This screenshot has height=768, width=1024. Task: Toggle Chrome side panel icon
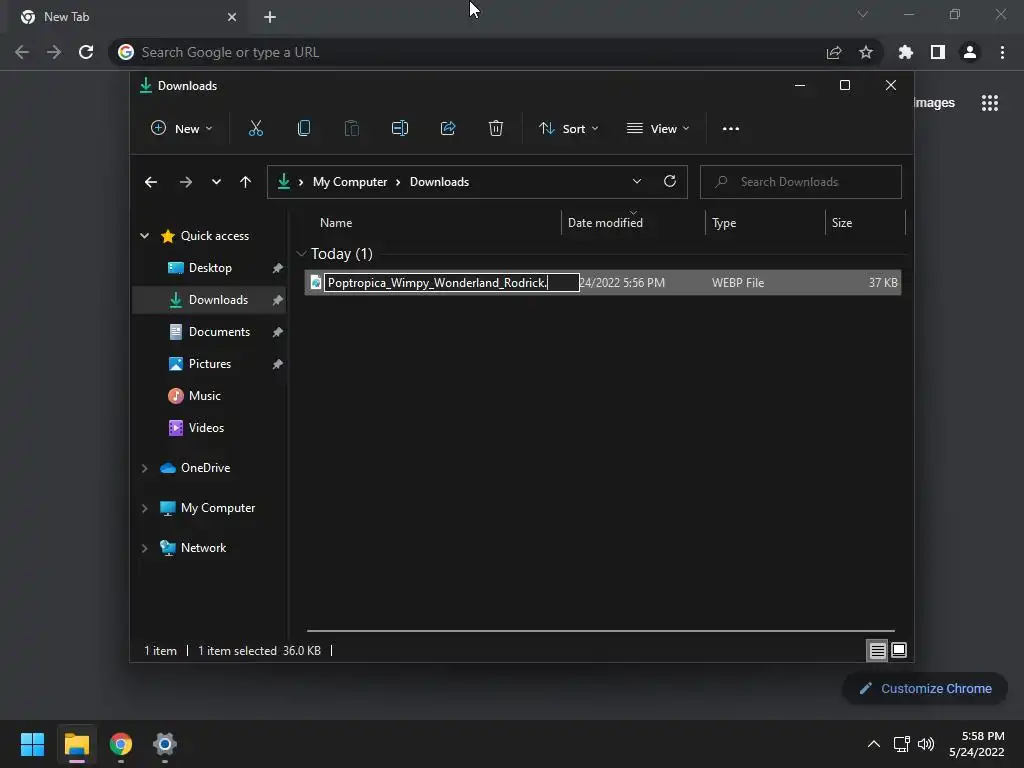pos(938,52)
